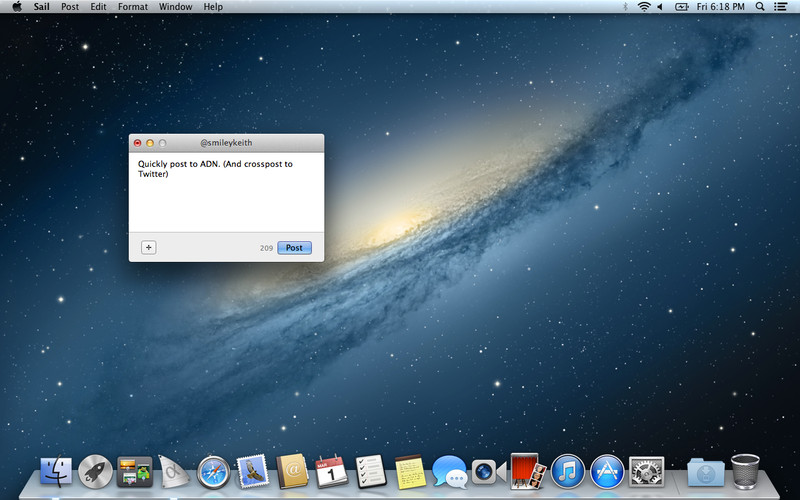800x500 pixels.
Task: Open the Window menu
Action: (x=176, y=7)
